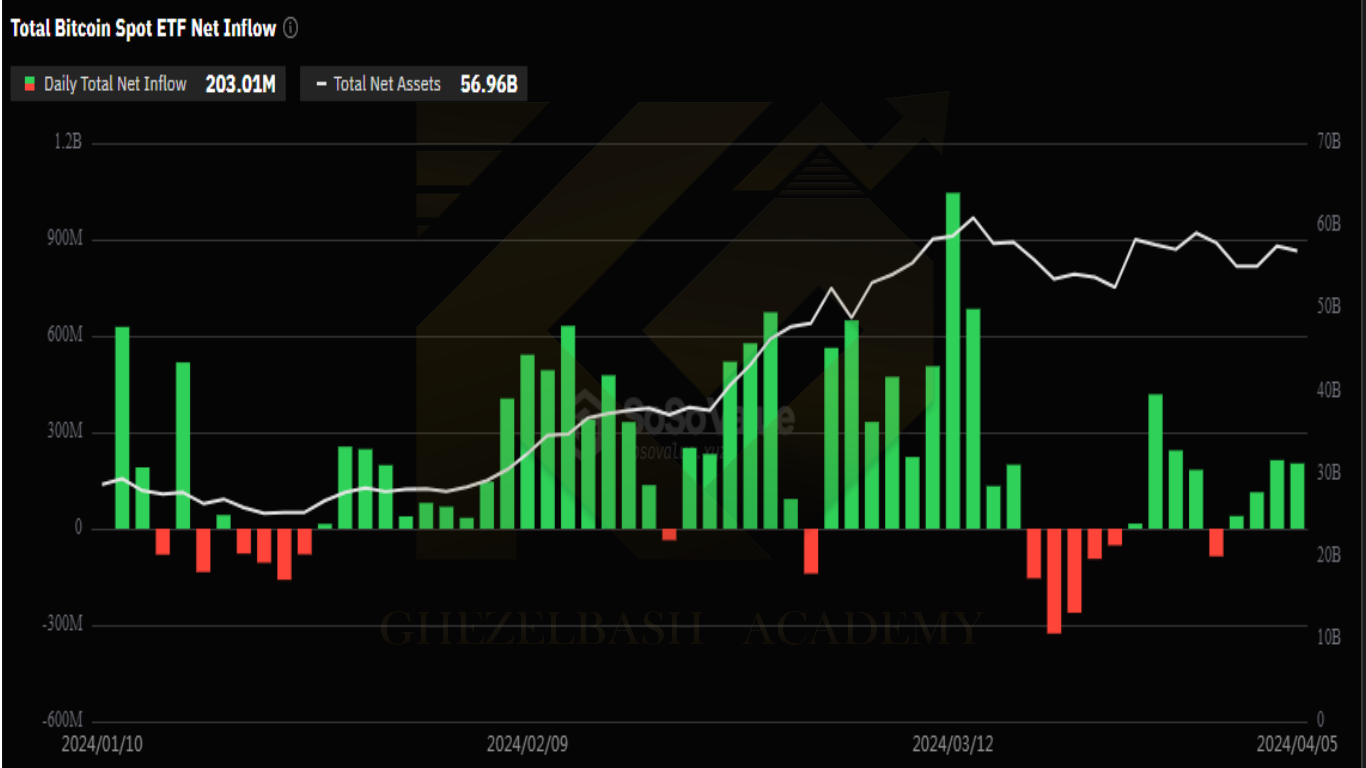Screen dimensions: 1366x768
Task: Click the 300M left axis label
Action: pyautogui.click(x=65, y=433)
